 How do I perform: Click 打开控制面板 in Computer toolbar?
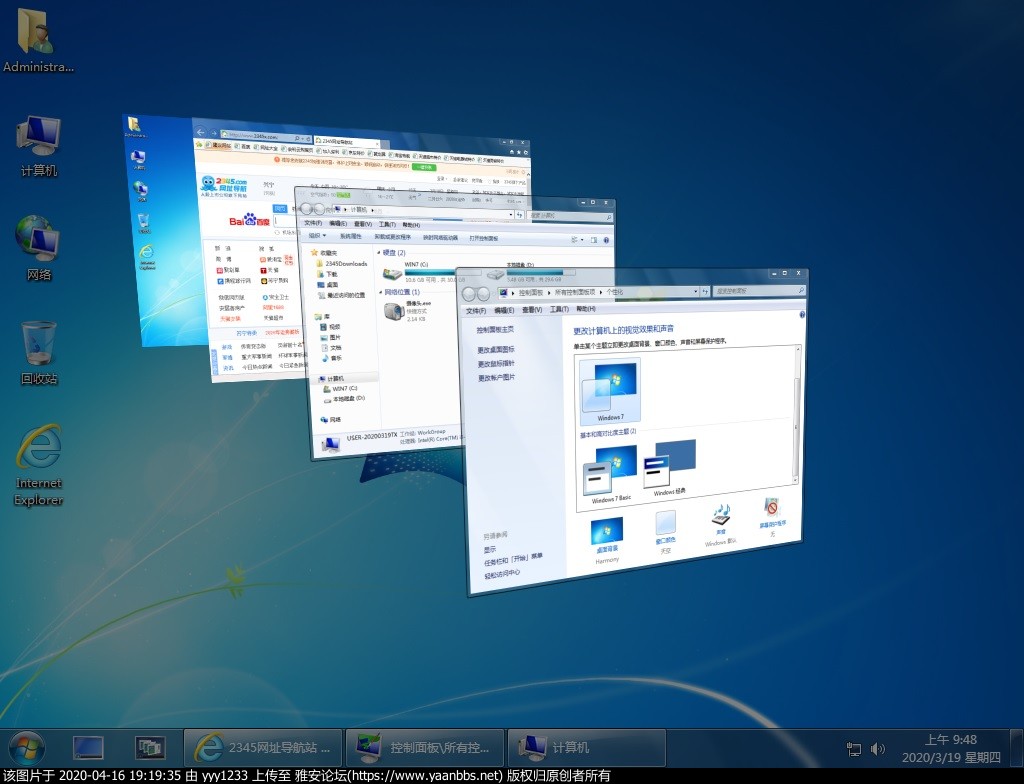coord(483,238)
